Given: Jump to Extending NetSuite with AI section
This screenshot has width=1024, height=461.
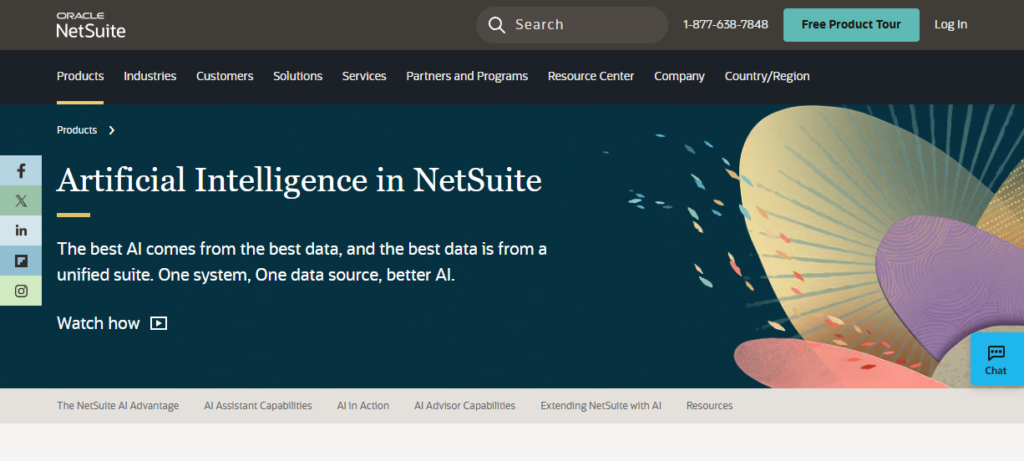Looking at the screenshot, I should [601, 405].
